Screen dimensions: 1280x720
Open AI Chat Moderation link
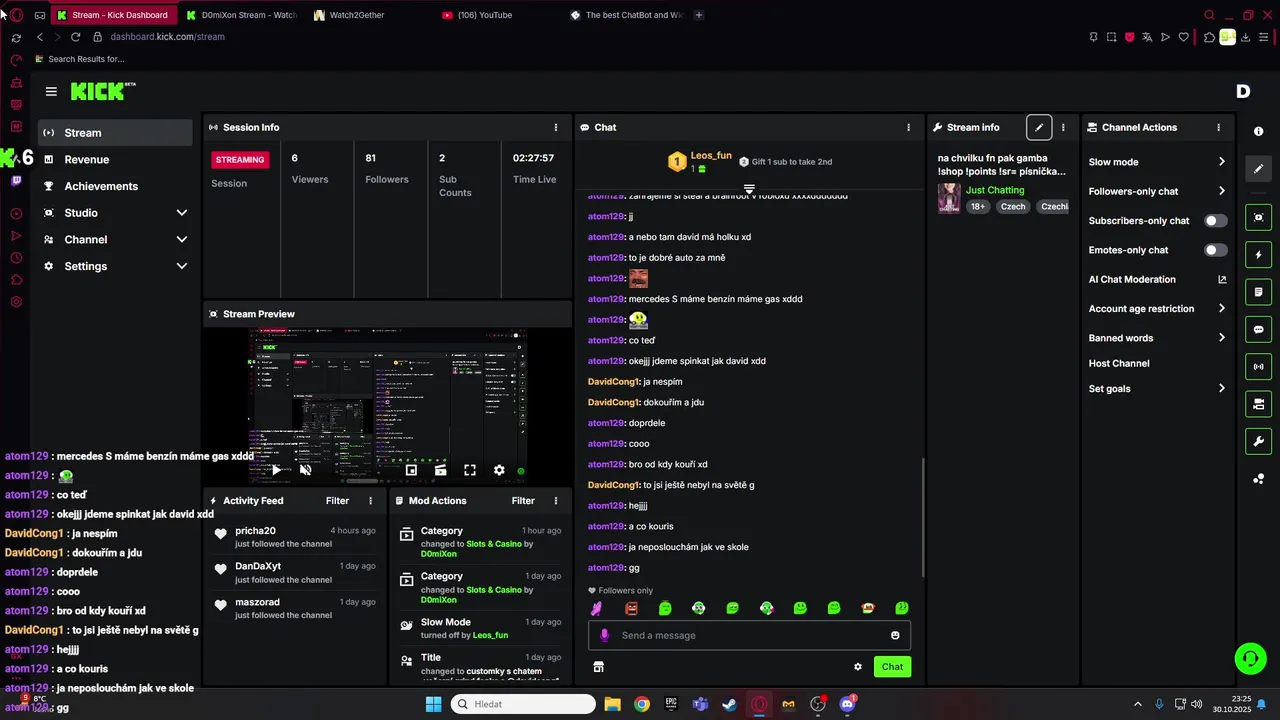pyautogui.click(x=1157, y=280)
